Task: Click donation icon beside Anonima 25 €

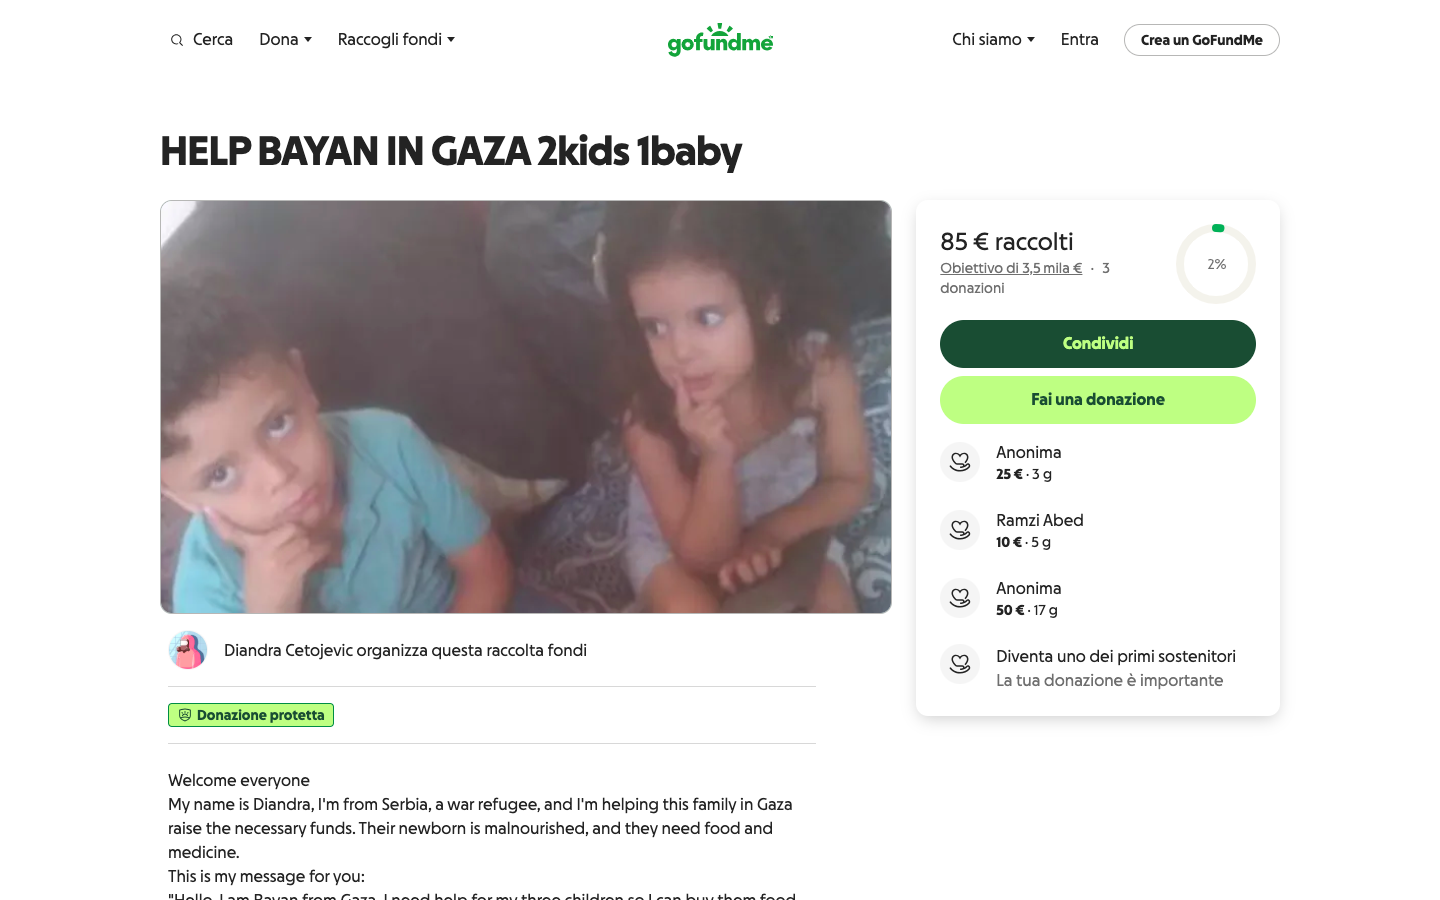Action: pyautogui.click(x=960, y=462)
